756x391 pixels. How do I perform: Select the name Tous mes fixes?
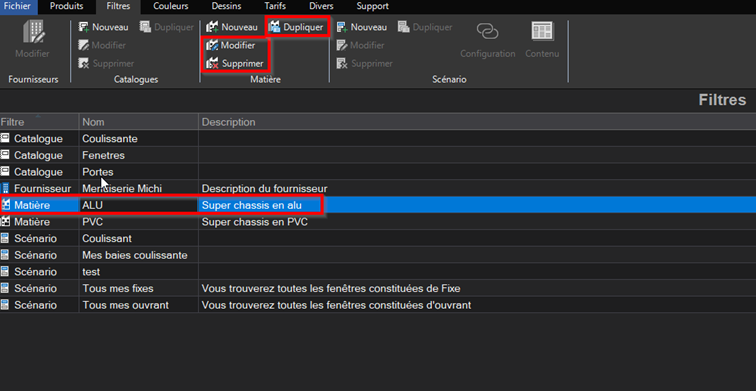pyautogui.click(x=118, y=288)
